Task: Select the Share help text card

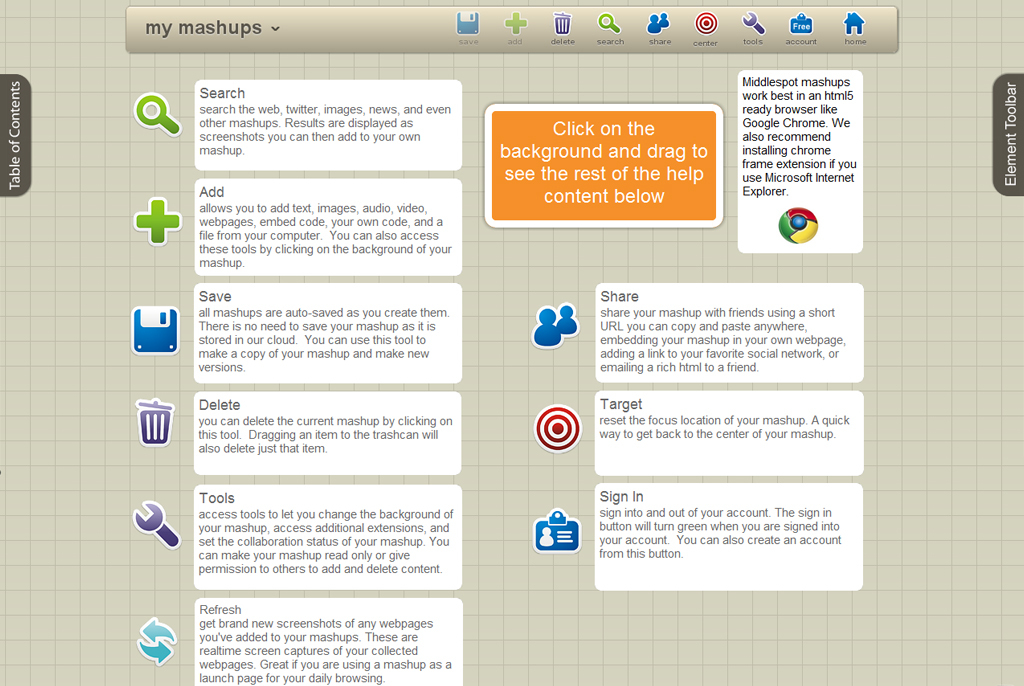Action: [729, 332]
